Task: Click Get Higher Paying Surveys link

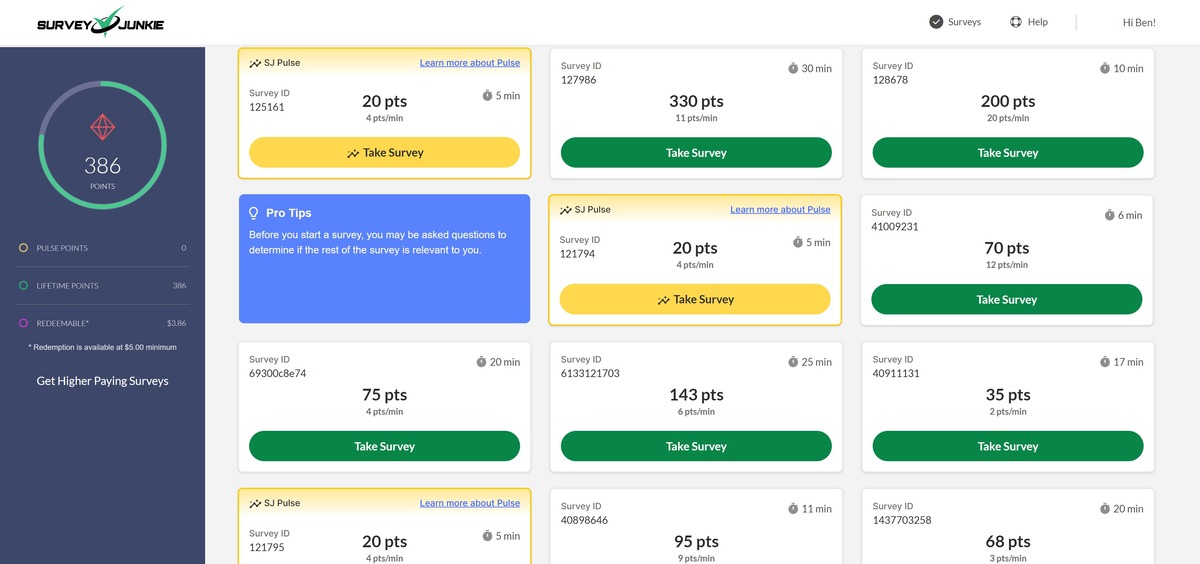Action: (x=102, y=381)
